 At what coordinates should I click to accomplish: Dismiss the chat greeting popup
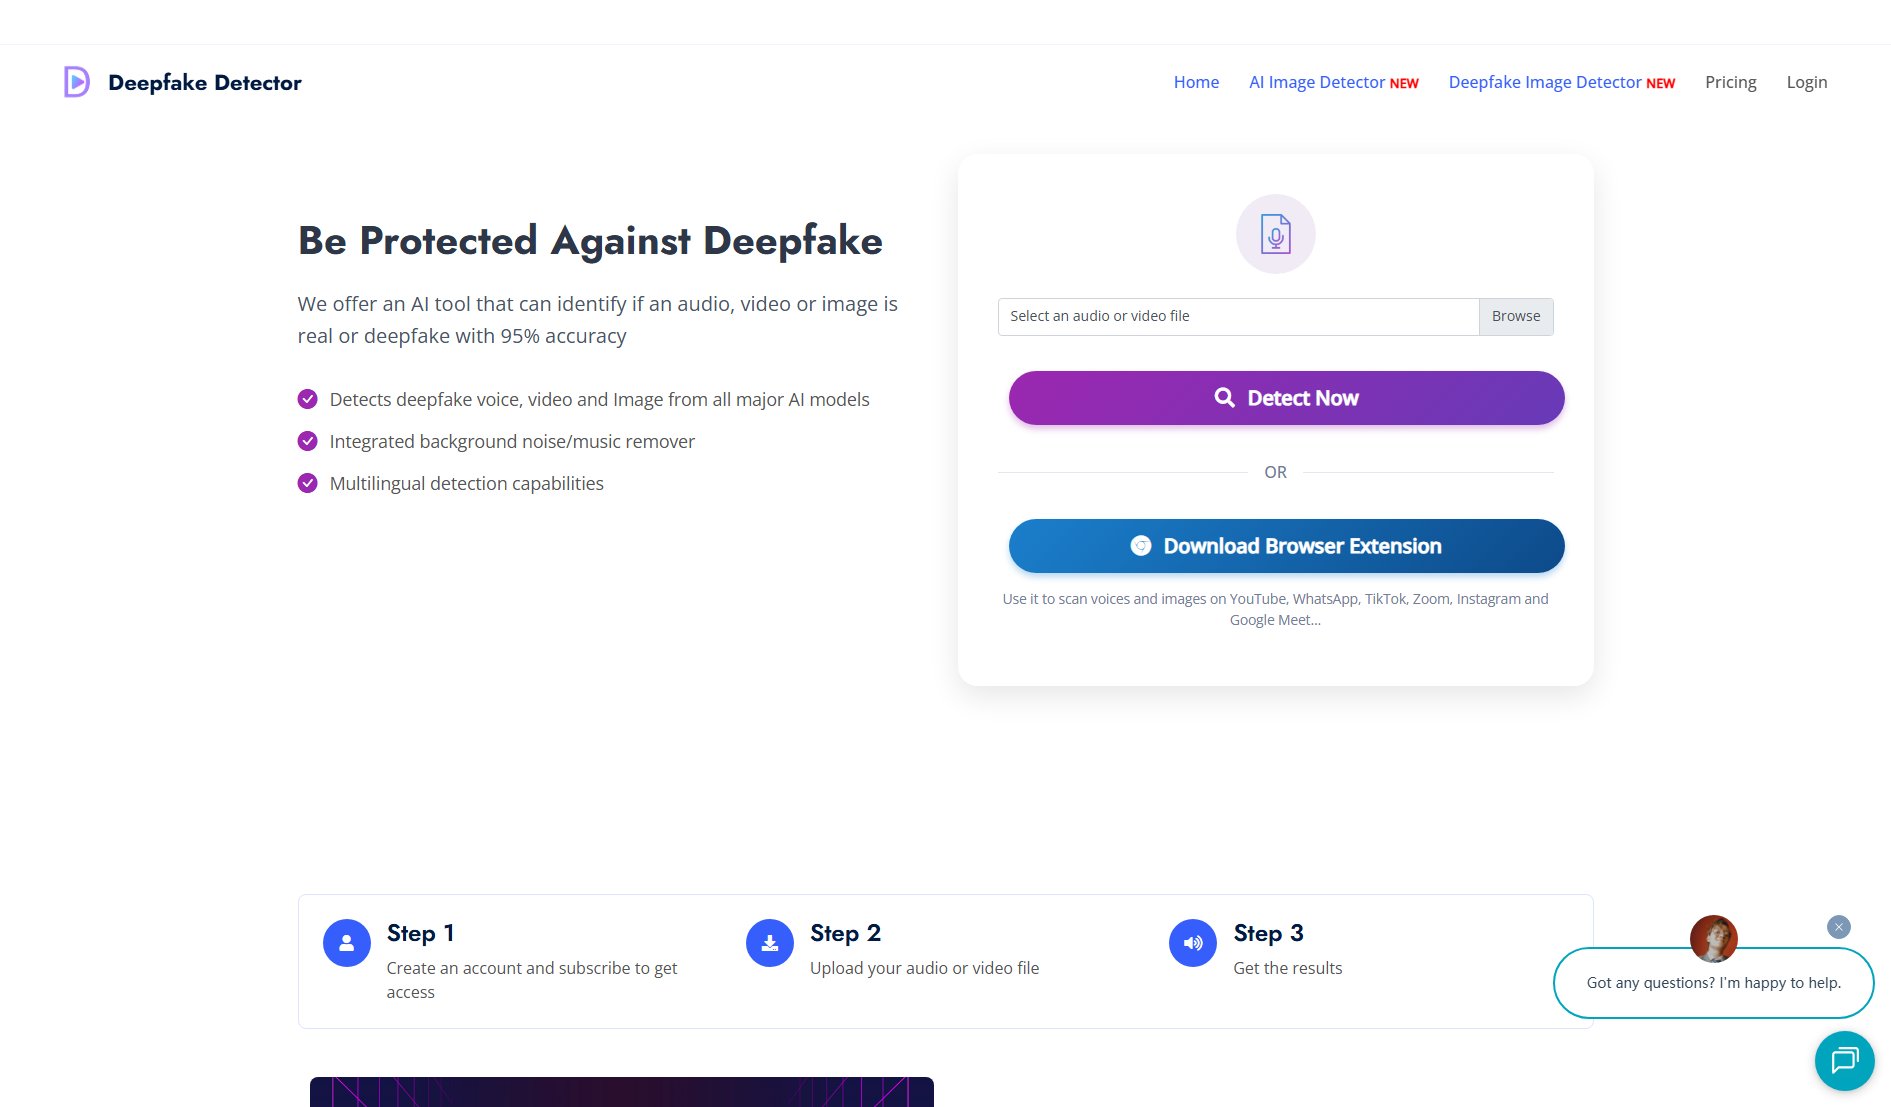[x=1838, y=927]
